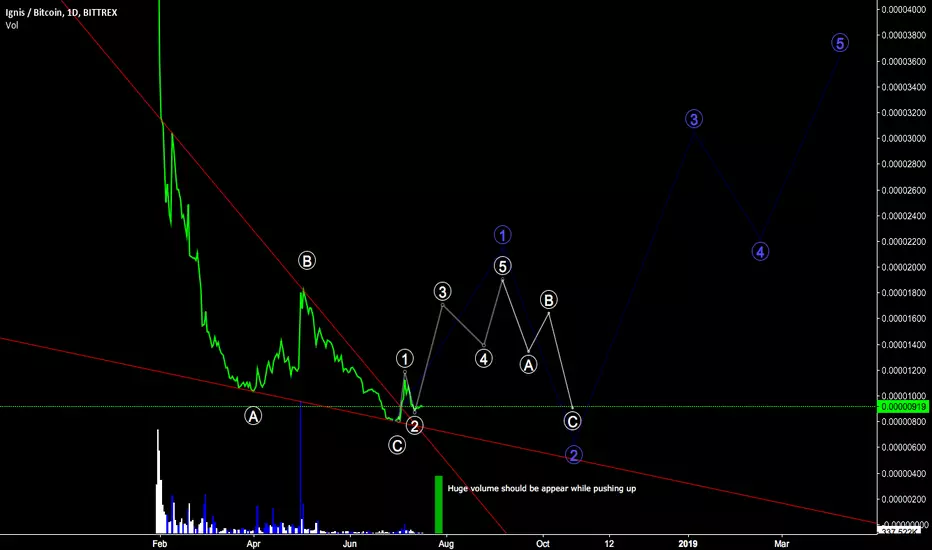Click the 'Huge volume should be appear' note
Viewport: 932px width, 550px height.
pyautogui.click(x=541, y=488)
